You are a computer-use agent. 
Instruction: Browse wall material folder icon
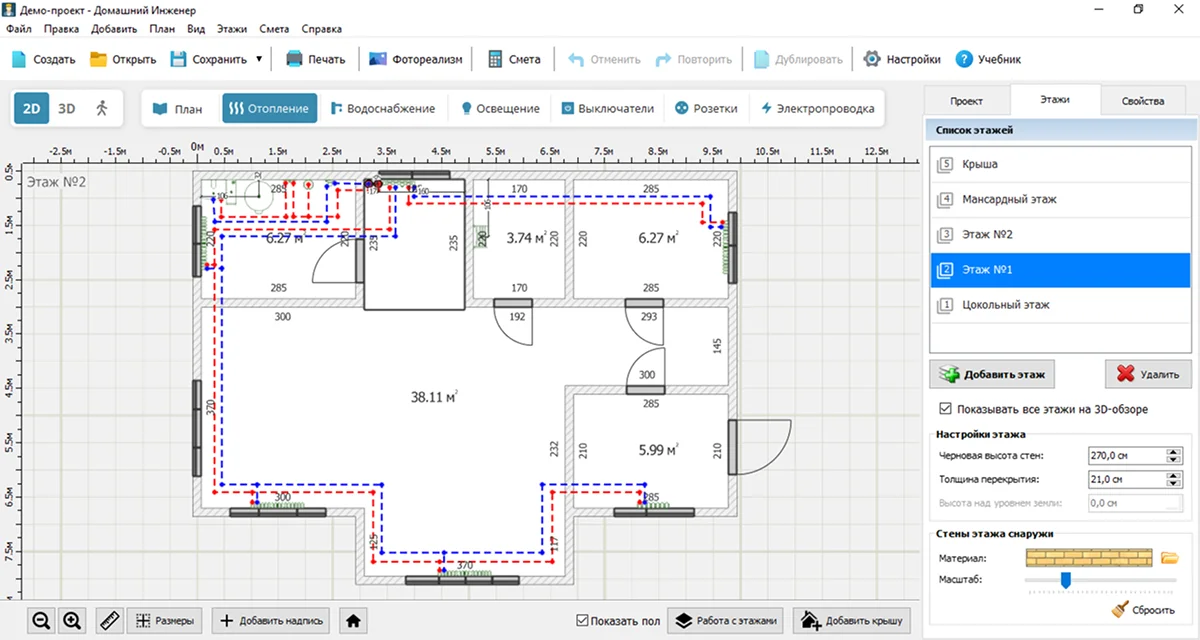(1169, 556)
